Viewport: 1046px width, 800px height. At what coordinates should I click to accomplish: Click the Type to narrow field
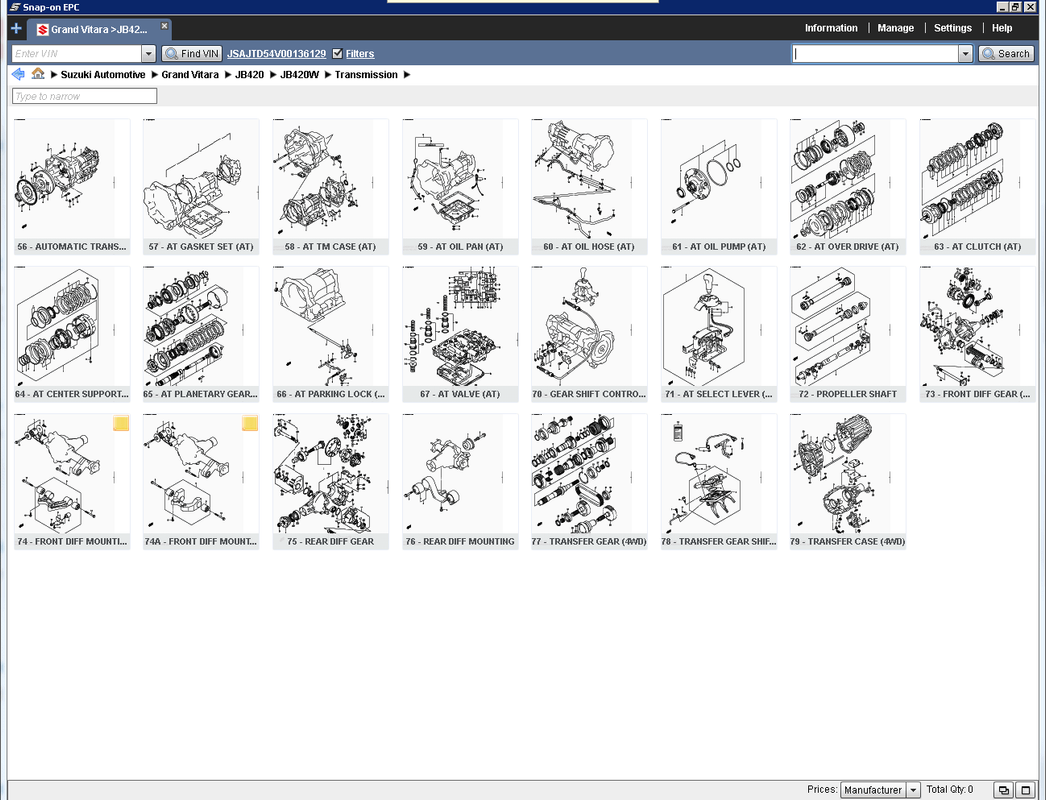click(84, 96)
